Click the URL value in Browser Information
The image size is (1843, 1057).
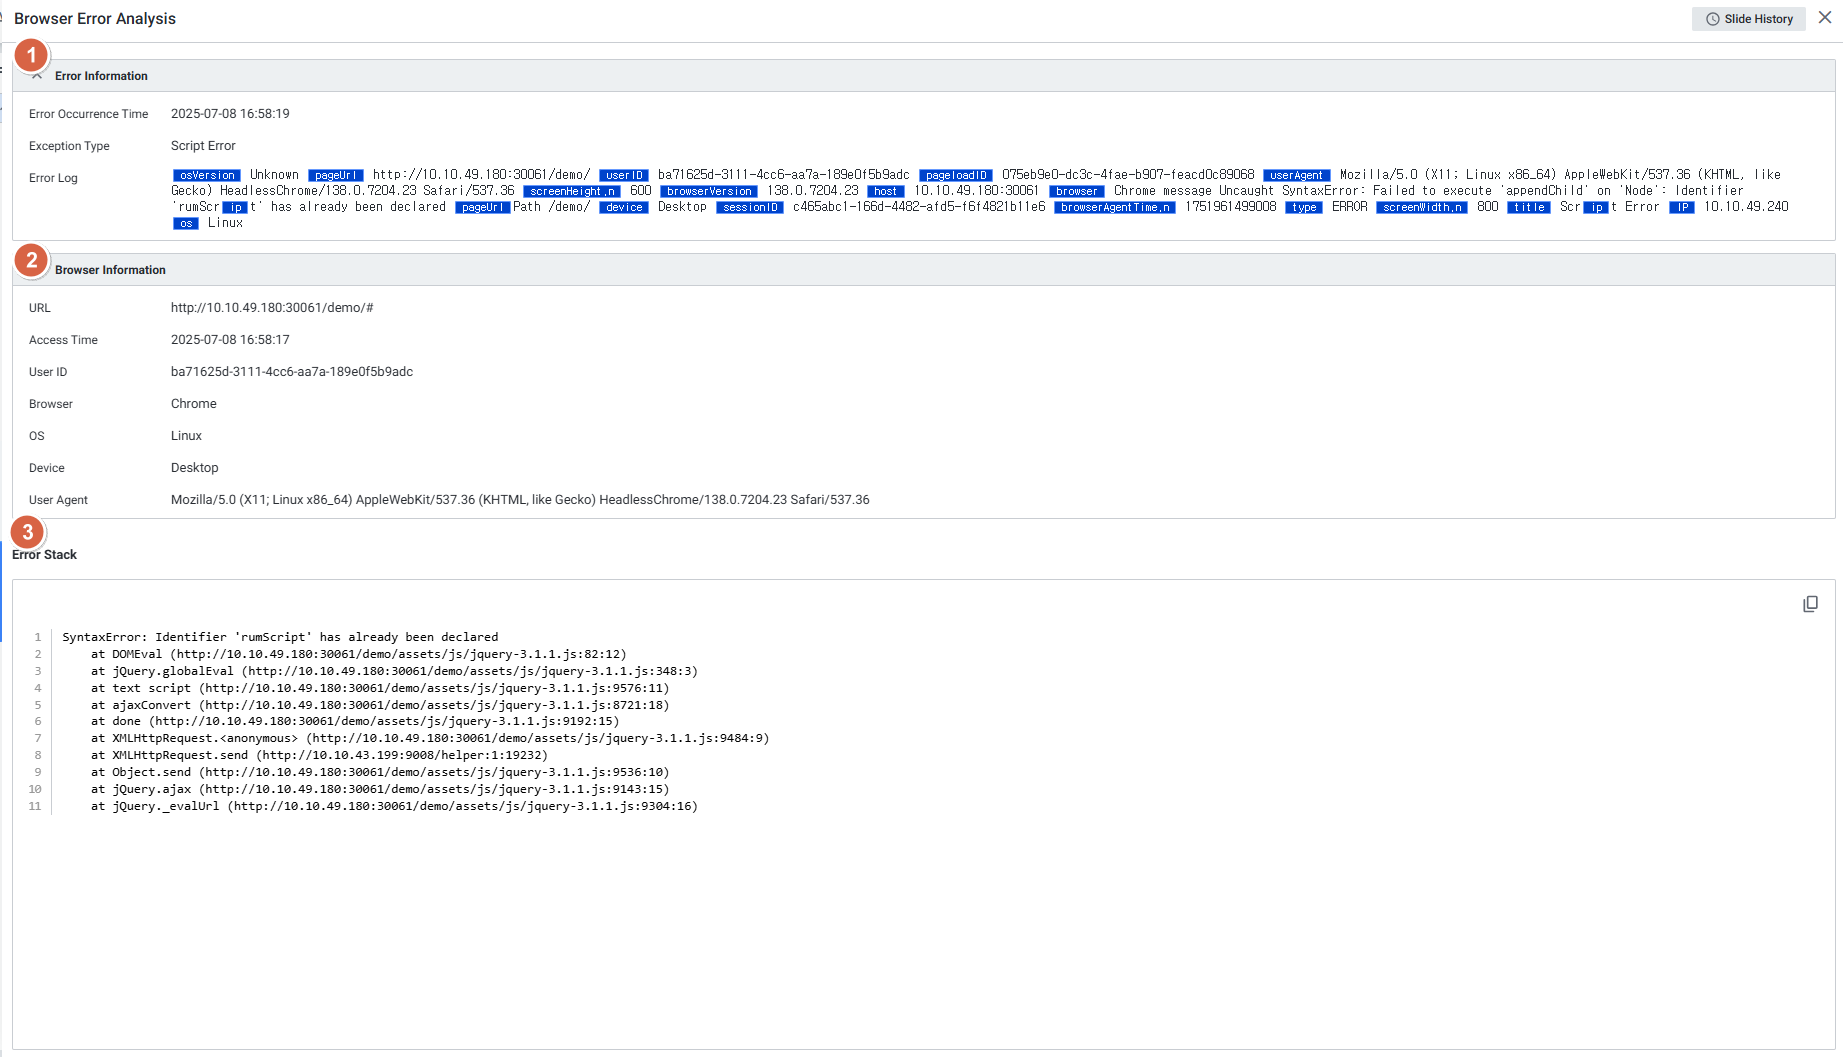272,308
